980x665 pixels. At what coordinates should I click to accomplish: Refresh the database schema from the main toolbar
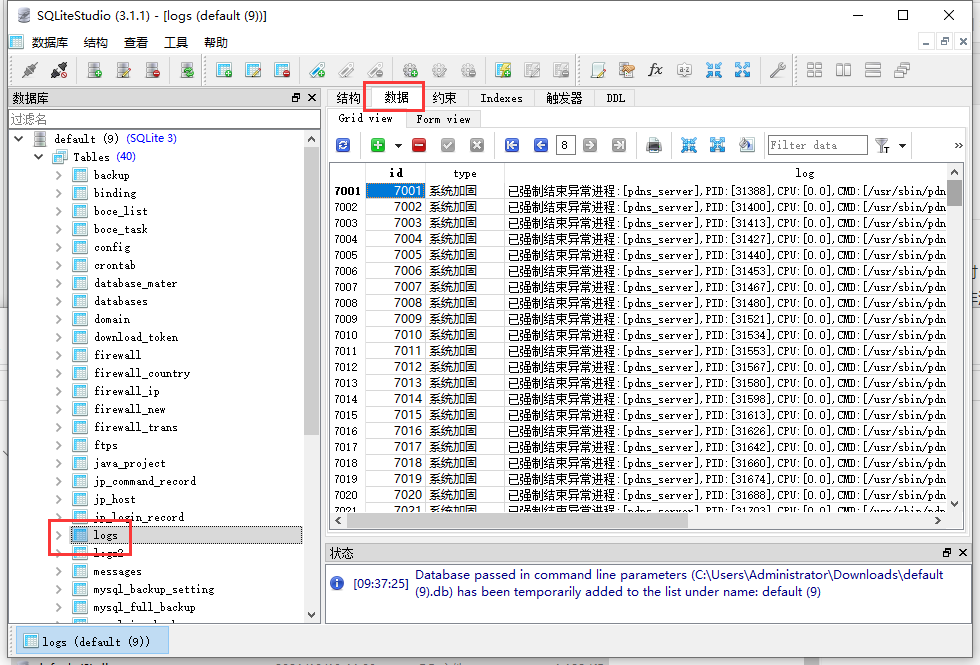[187, 70]
